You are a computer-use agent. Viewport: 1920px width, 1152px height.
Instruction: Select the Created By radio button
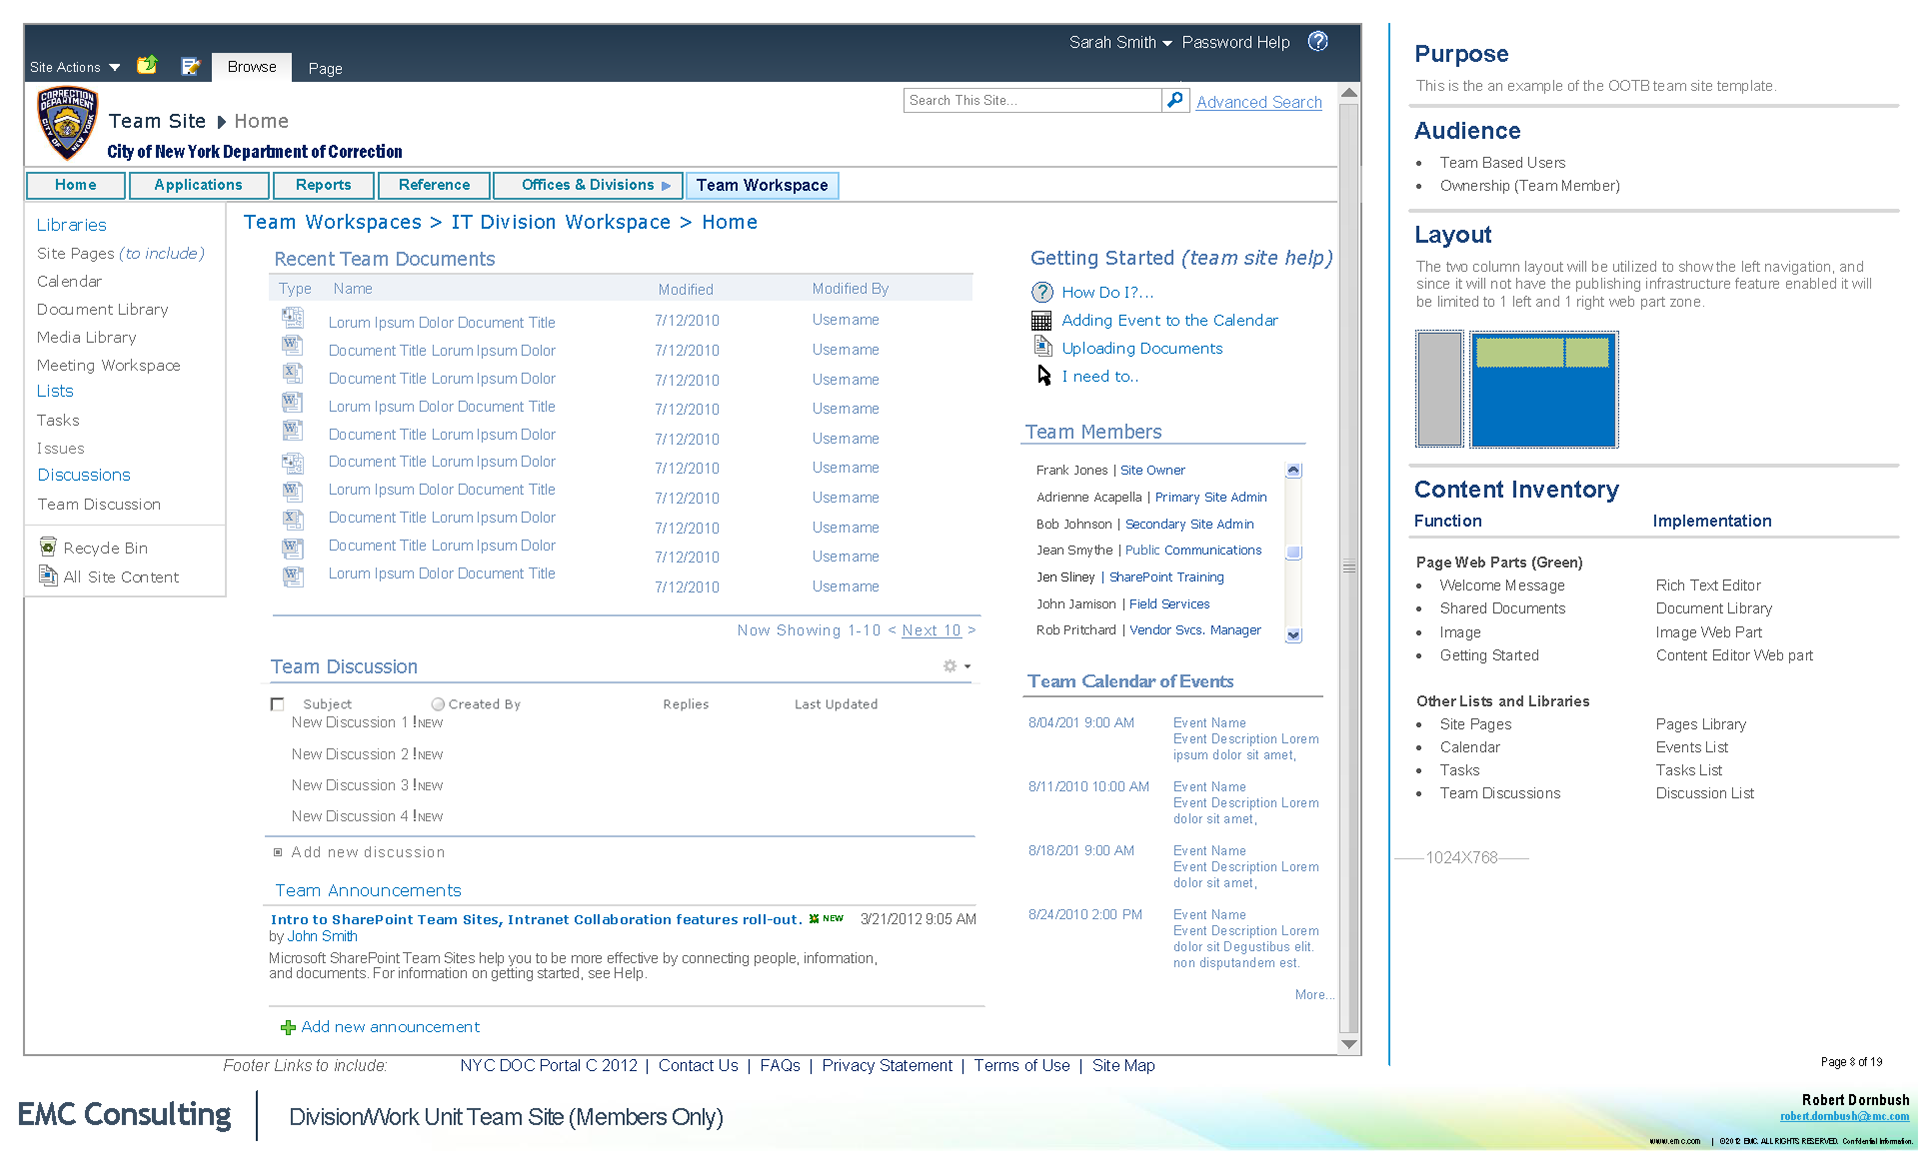point(438,704)
